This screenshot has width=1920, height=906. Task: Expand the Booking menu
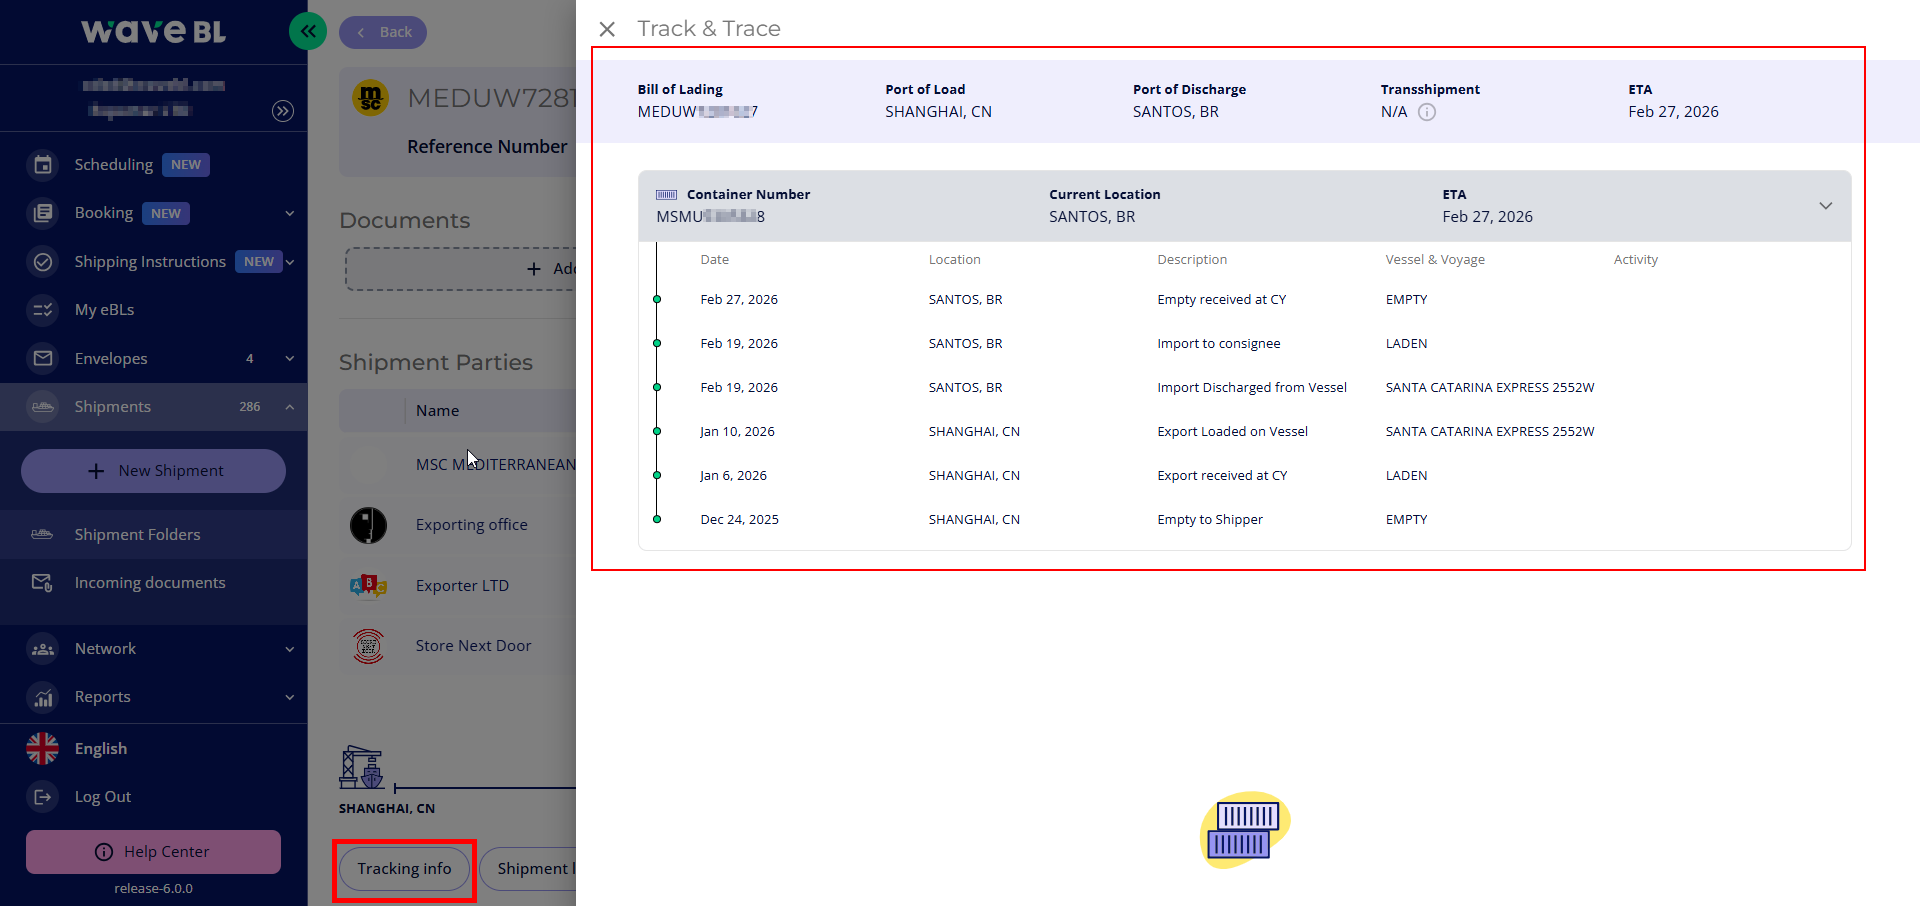(x=290, y=213)
